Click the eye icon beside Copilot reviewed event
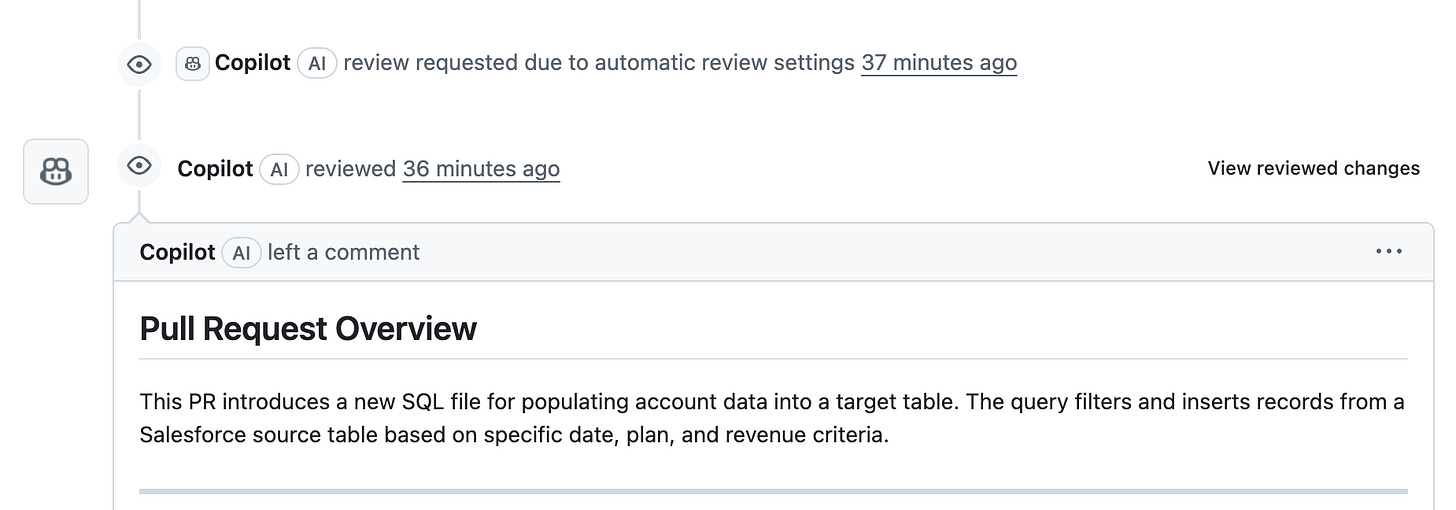The image size is (1456, 510). click(x=139, y=165)
